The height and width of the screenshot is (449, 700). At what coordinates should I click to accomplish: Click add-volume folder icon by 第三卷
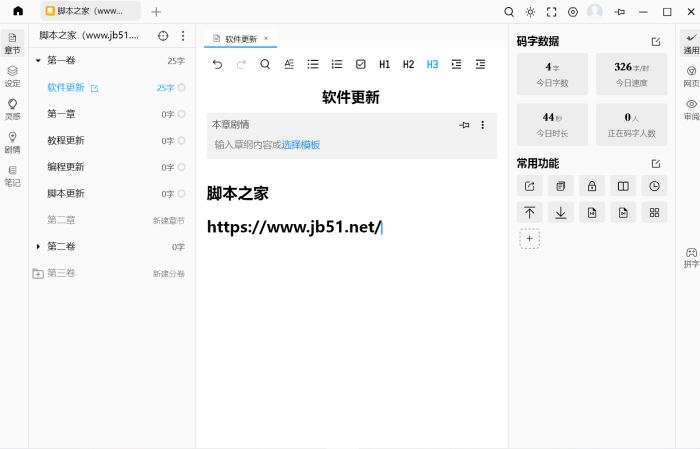[x=38, y=273]
